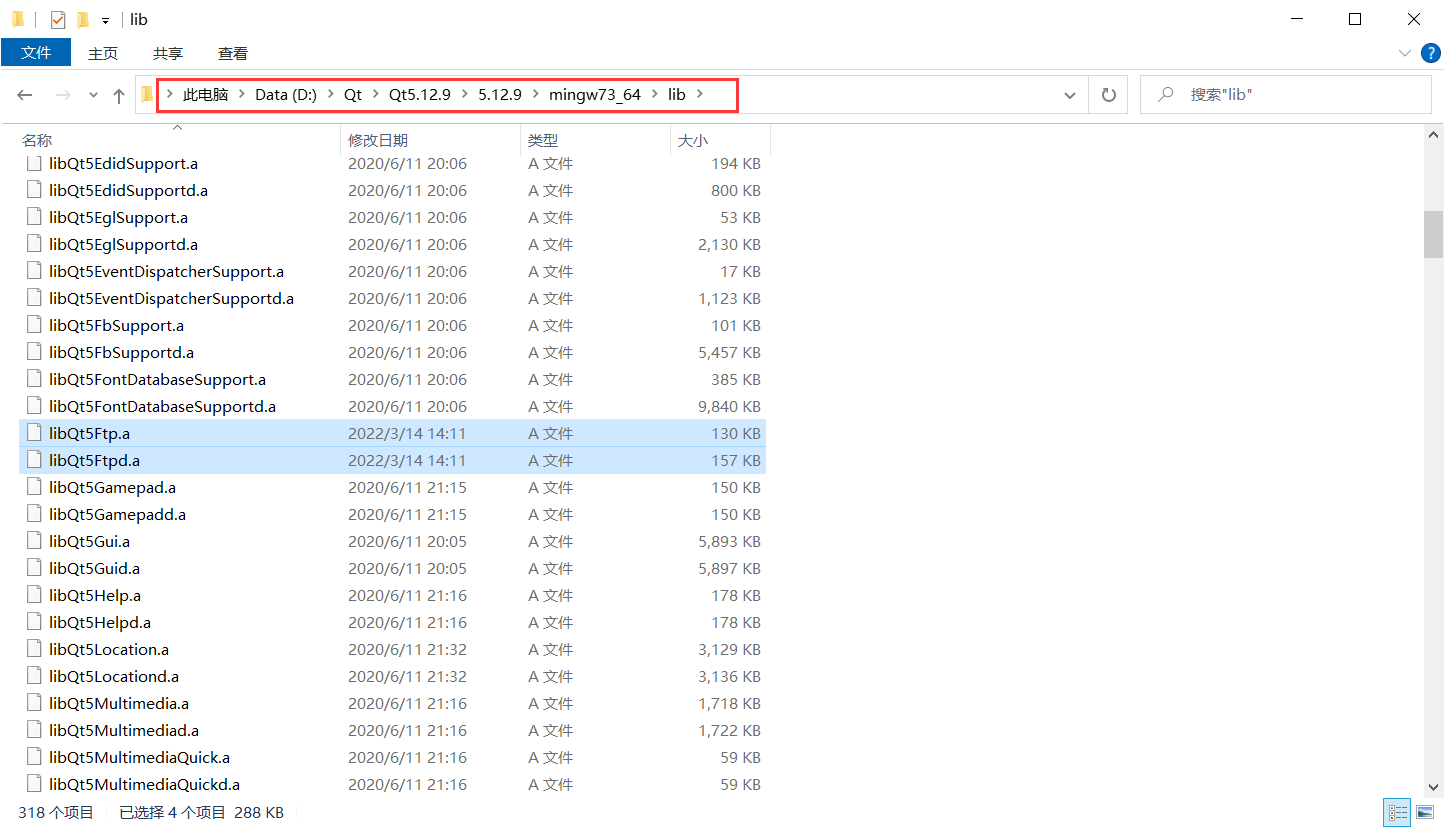Select file libQt5EdidSupport.a
The width and height of the screenshot is (1445, 828).
click(392, 163)
